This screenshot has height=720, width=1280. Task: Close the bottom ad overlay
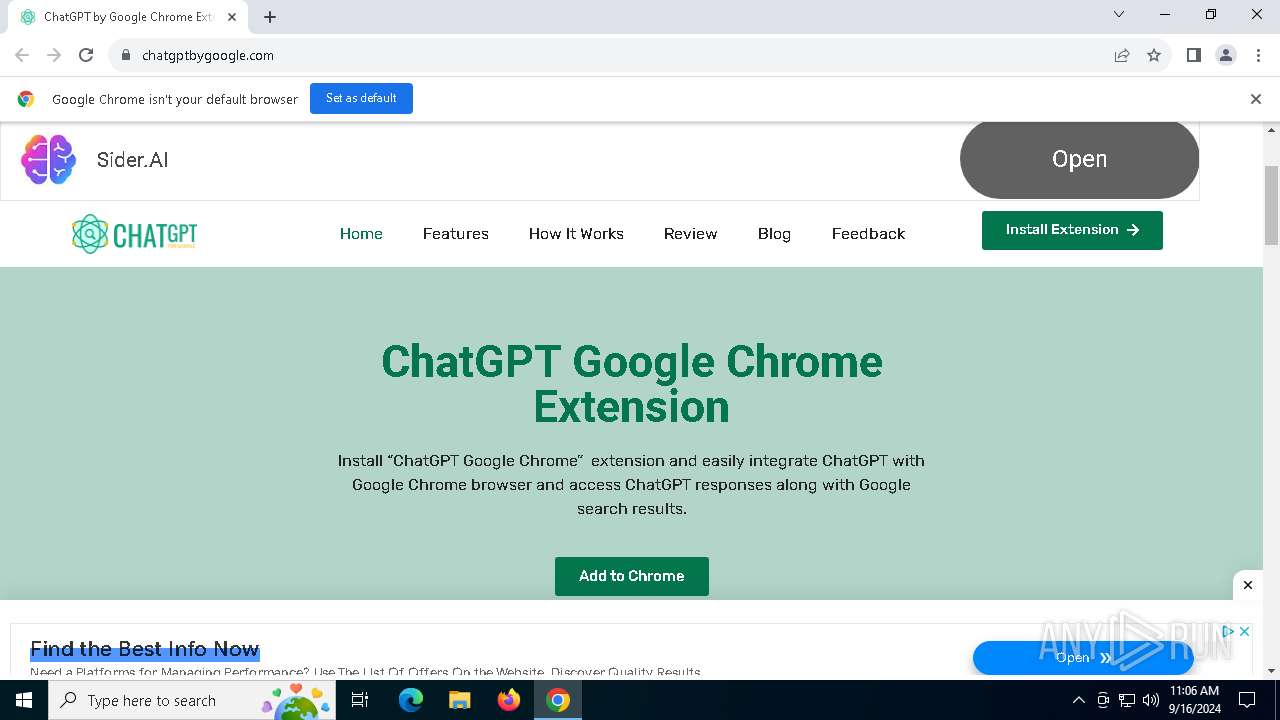coord(1248,585)
